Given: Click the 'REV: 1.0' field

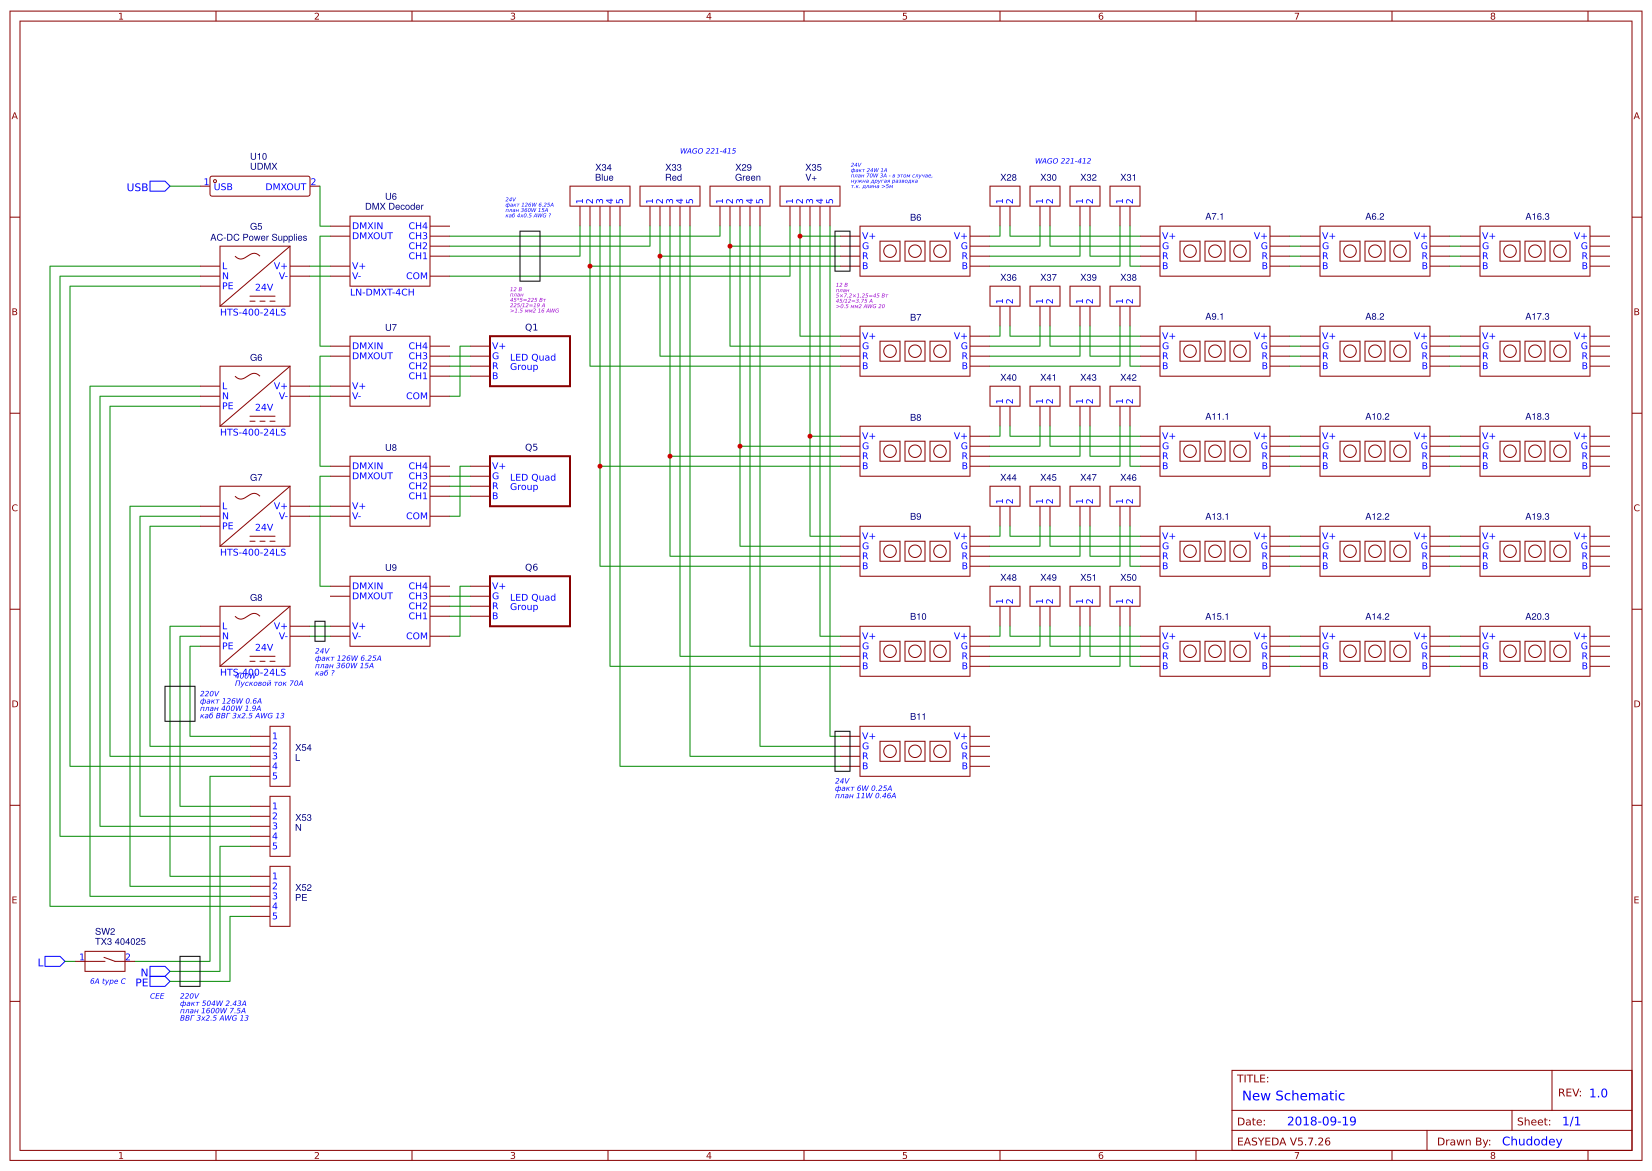Looking at the screenshot, I should tap(1583, 1093).
